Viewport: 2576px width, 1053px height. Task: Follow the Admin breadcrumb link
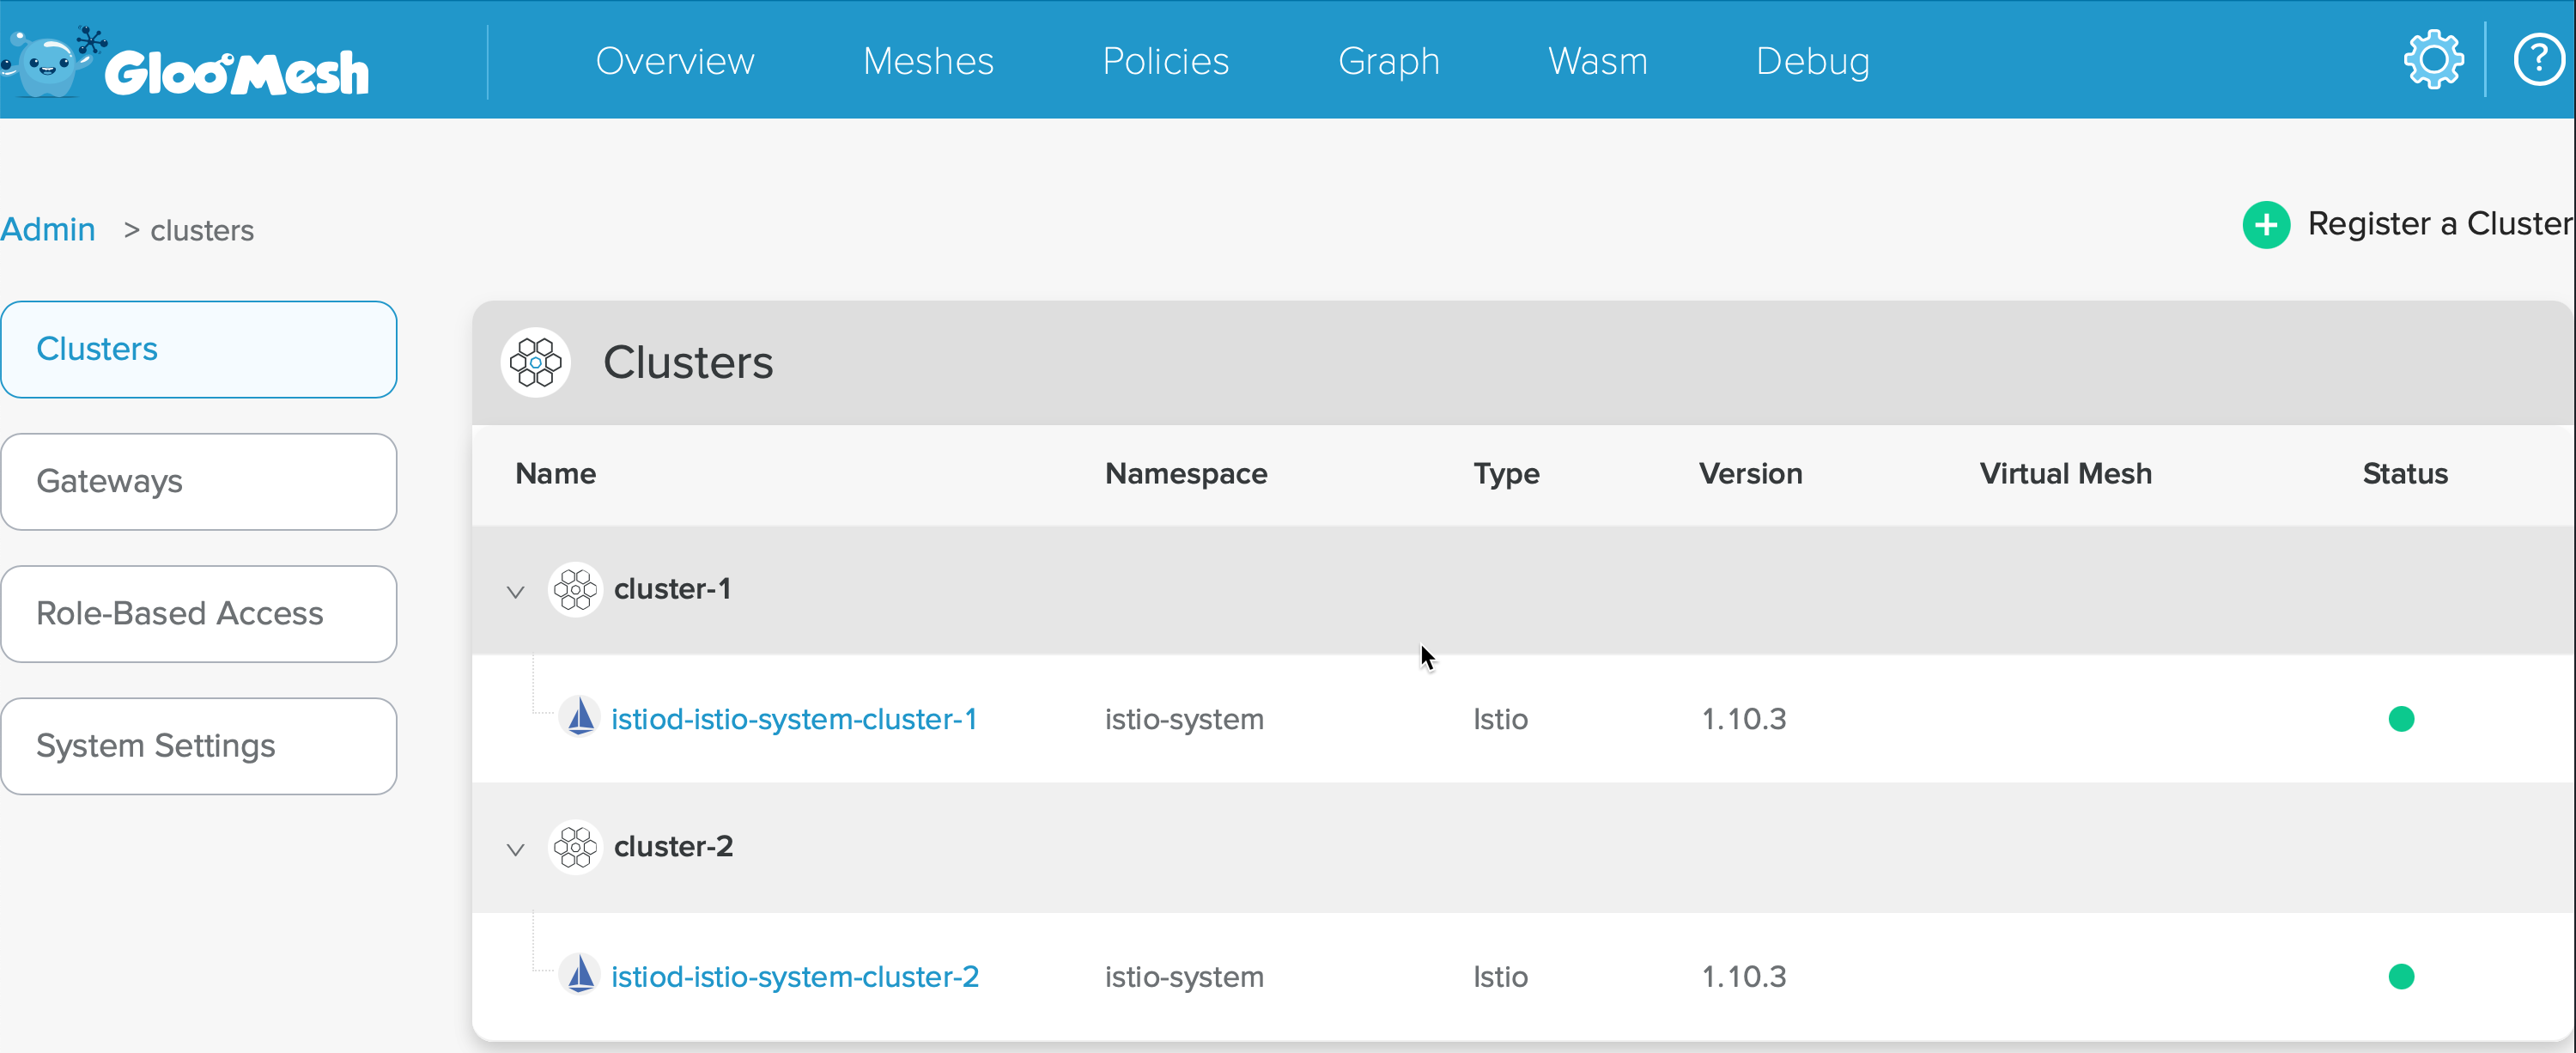coord(48,229)
